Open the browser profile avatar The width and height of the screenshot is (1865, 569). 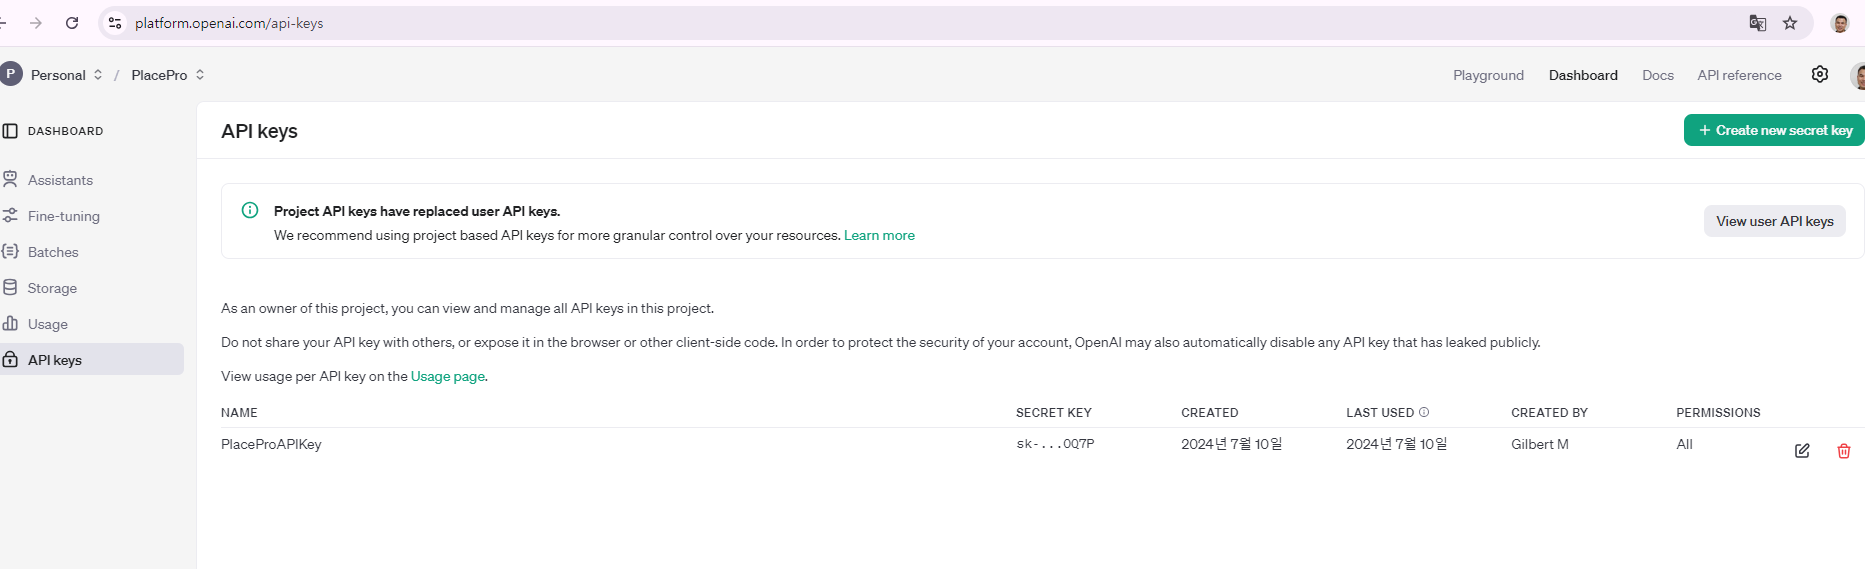[x=1840, y=23]
